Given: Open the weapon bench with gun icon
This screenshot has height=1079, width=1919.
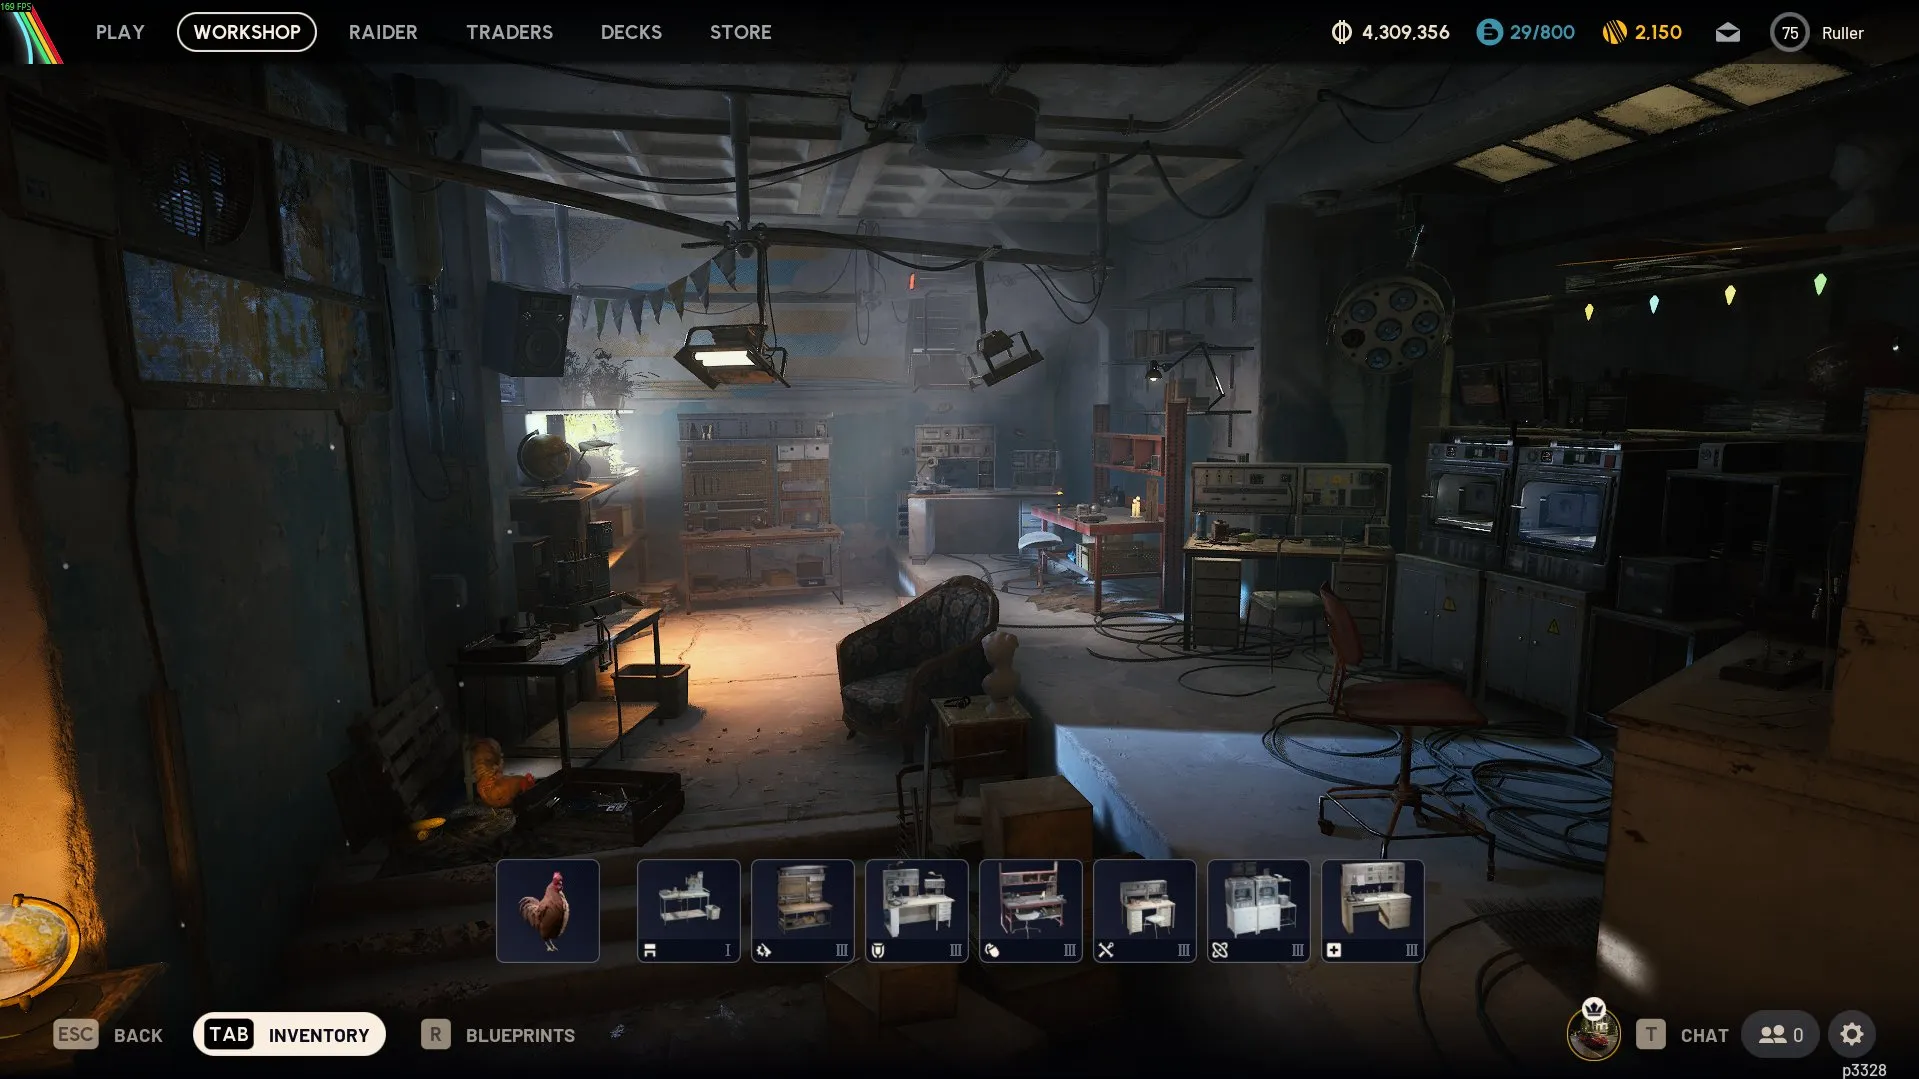Looking at the screenshot, I should [802, 910].
